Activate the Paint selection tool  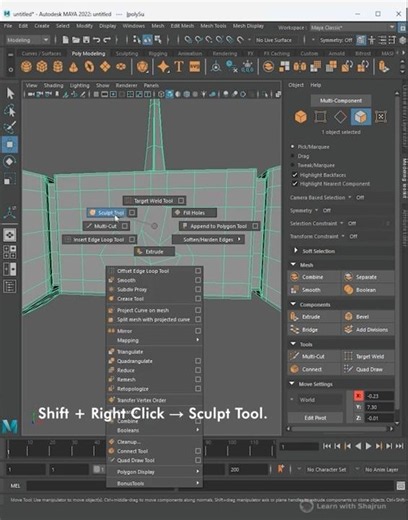pyautogui.click(x=10, y=127)
